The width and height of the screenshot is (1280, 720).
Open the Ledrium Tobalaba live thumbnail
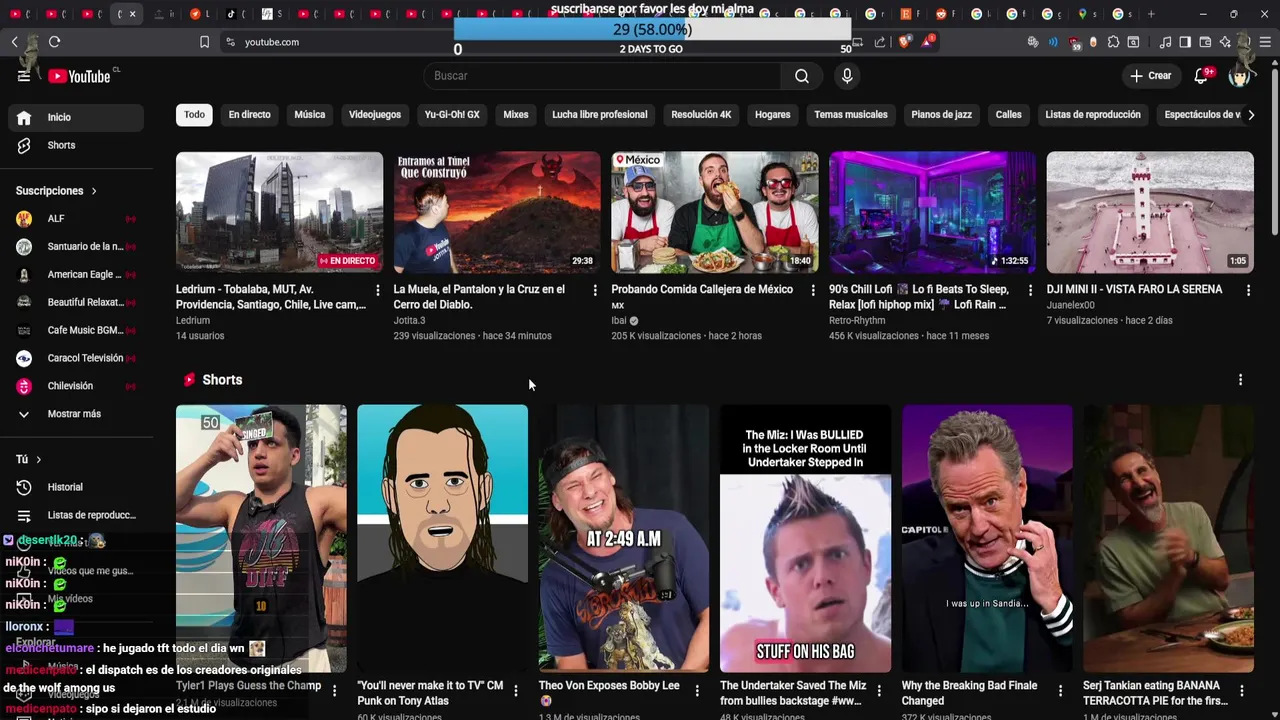coord(279,212)
